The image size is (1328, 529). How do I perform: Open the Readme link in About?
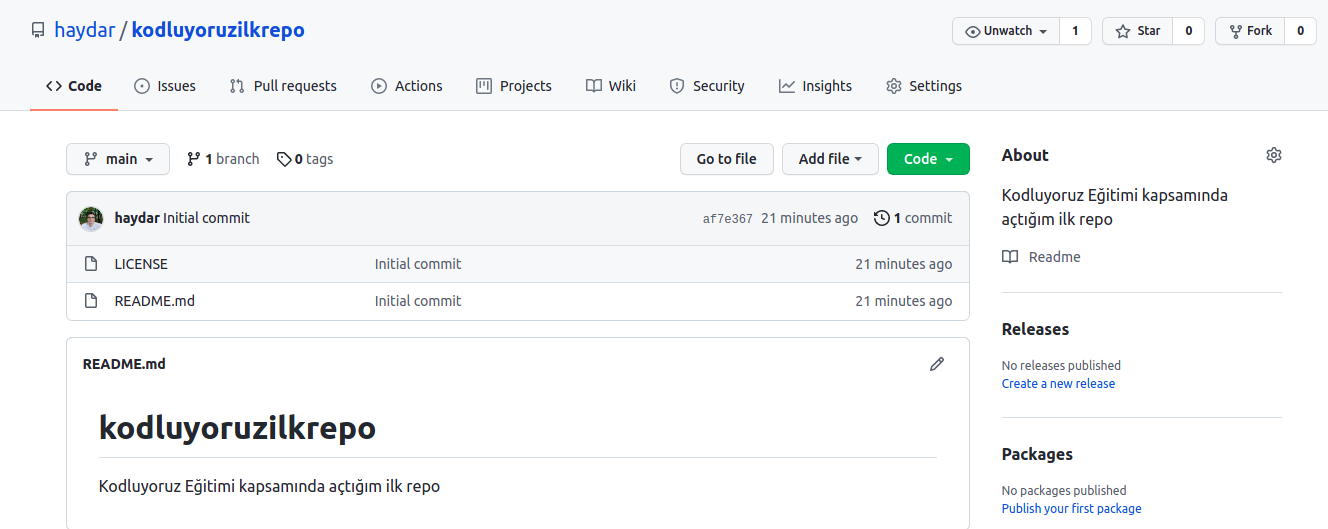coord(1055,257)
